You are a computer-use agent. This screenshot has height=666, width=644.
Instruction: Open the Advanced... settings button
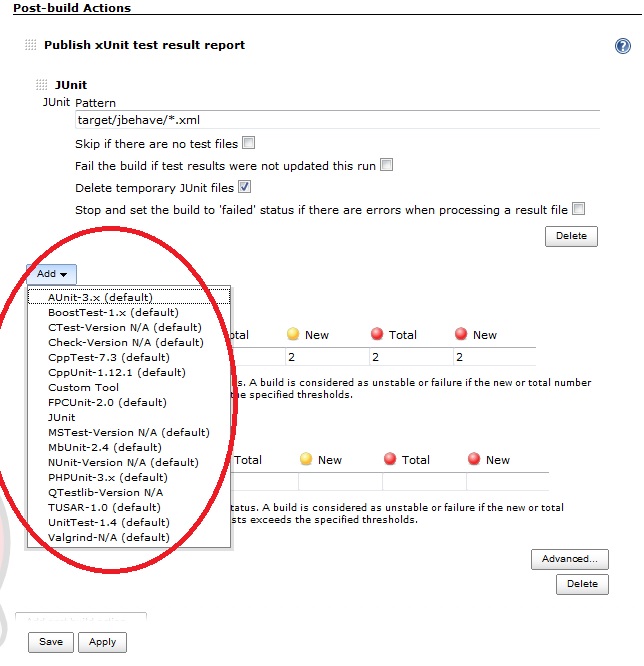coord(569,559)
